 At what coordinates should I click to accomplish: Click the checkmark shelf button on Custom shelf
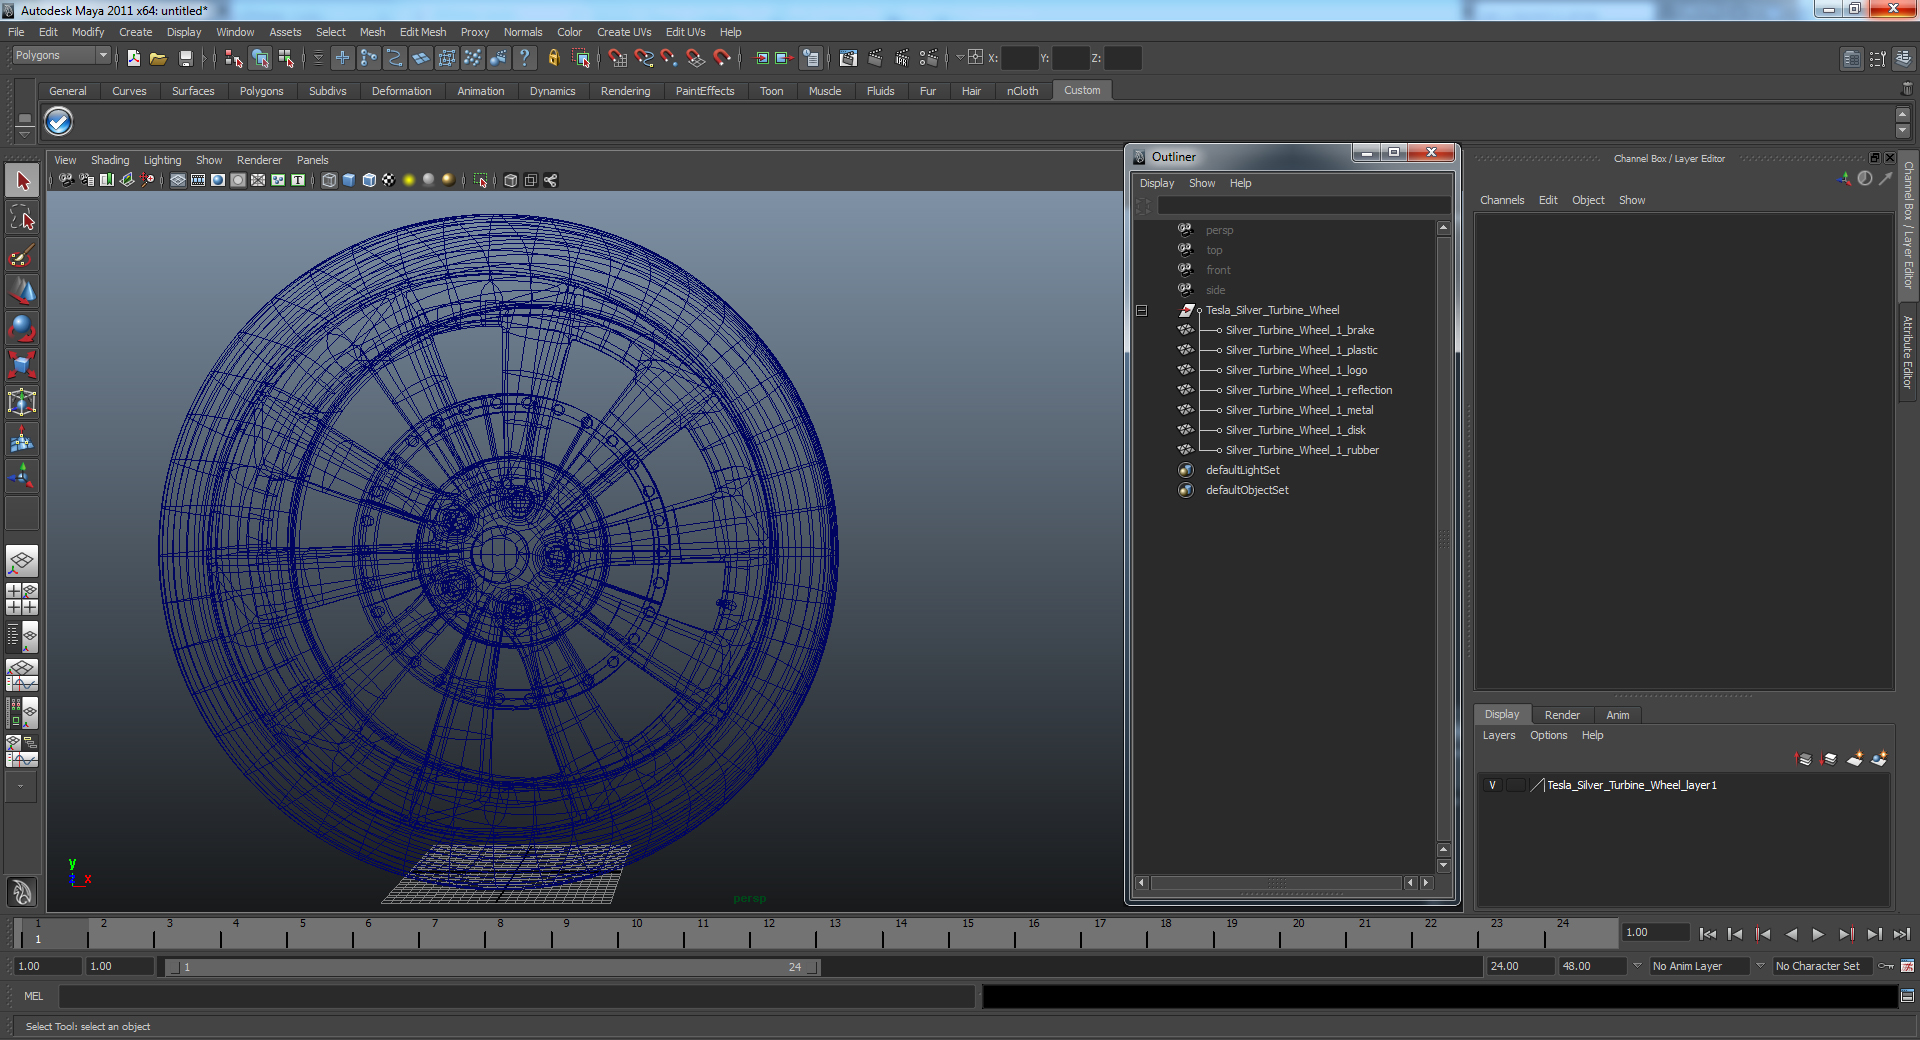point(59,122)
